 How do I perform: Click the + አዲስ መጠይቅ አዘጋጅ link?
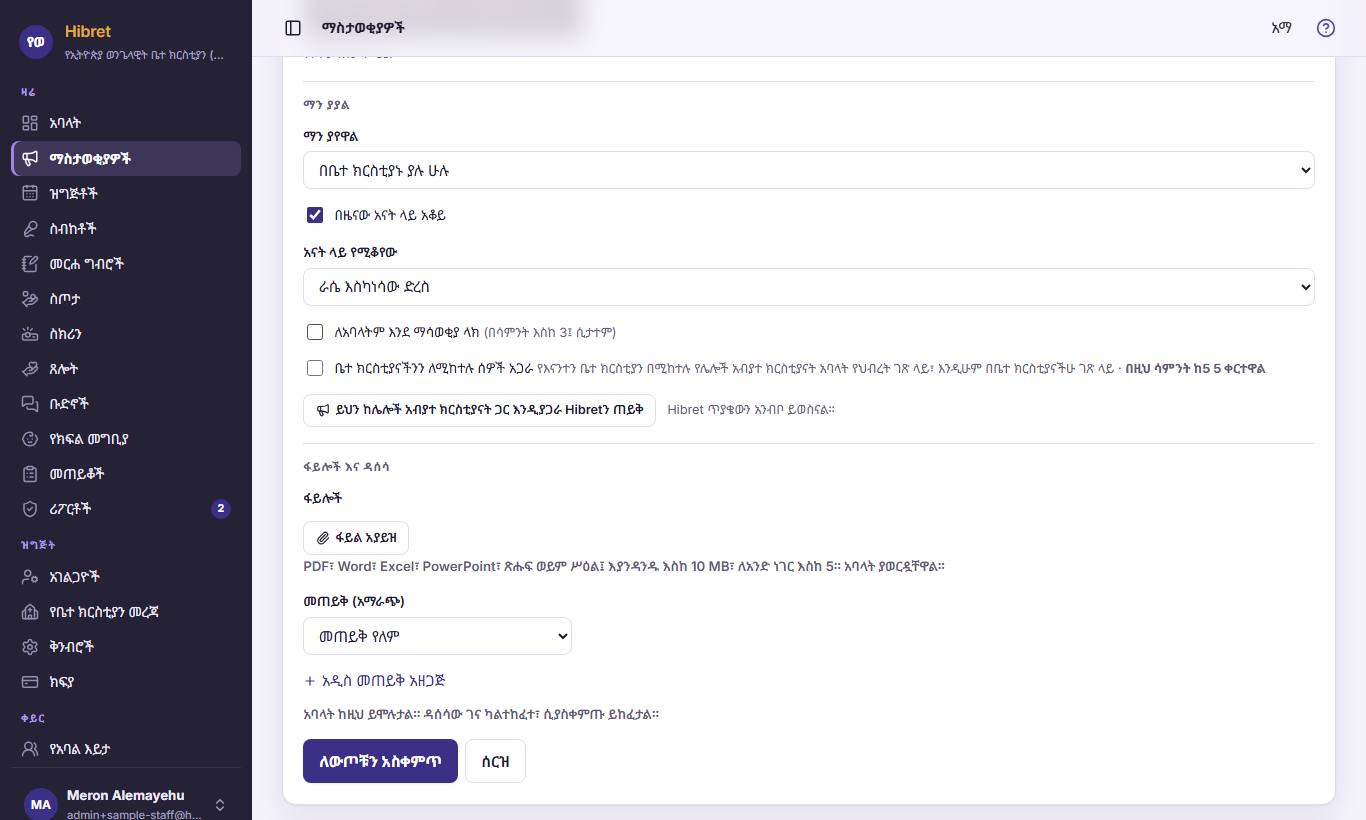[374, 680]
